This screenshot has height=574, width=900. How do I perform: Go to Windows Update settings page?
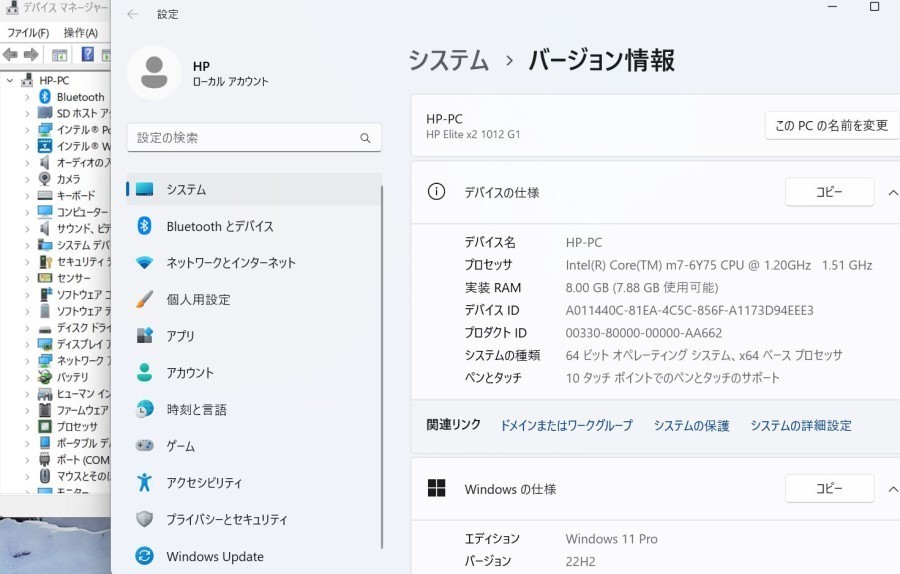click(x=254, y=556)
